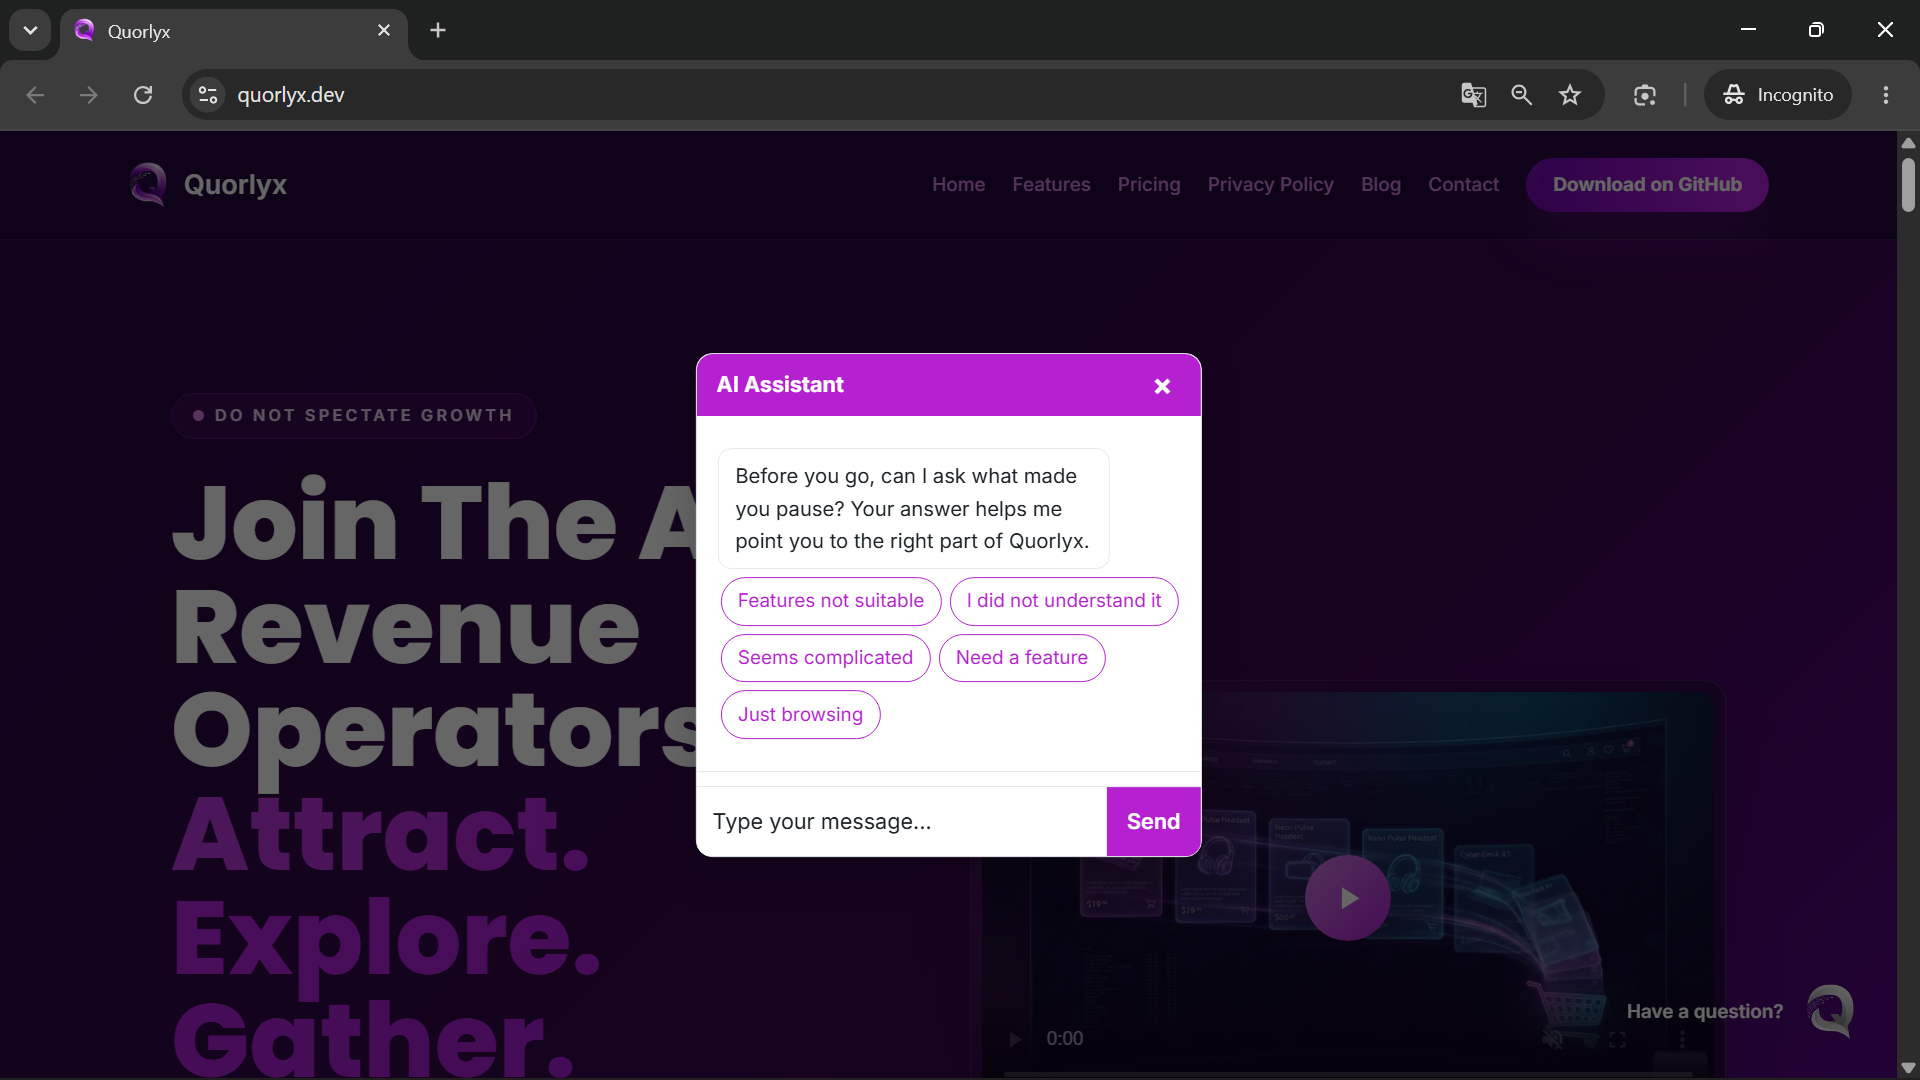Click the Incognito profile indicator
This screenshot has height=1080, width=1920.
click(x=1778, y=95)
